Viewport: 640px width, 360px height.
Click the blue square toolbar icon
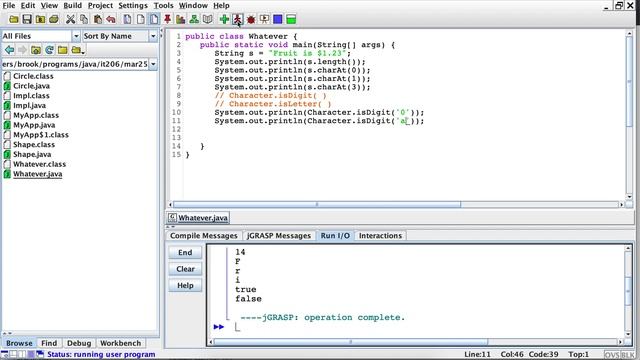click(x=278, y=19)
